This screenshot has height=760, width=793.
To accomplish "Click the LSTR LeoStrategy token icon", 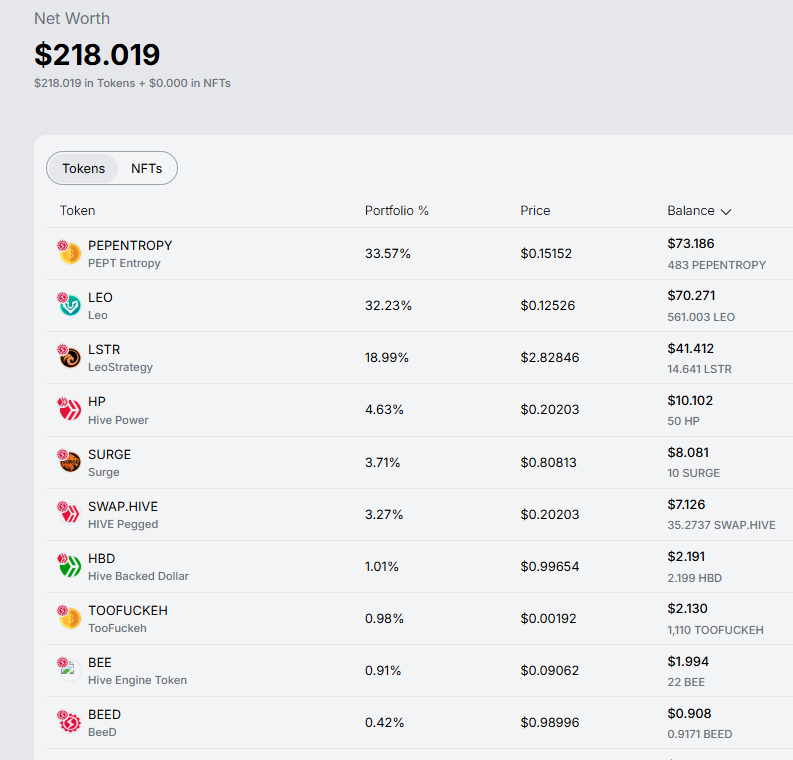I will [69, 356].
